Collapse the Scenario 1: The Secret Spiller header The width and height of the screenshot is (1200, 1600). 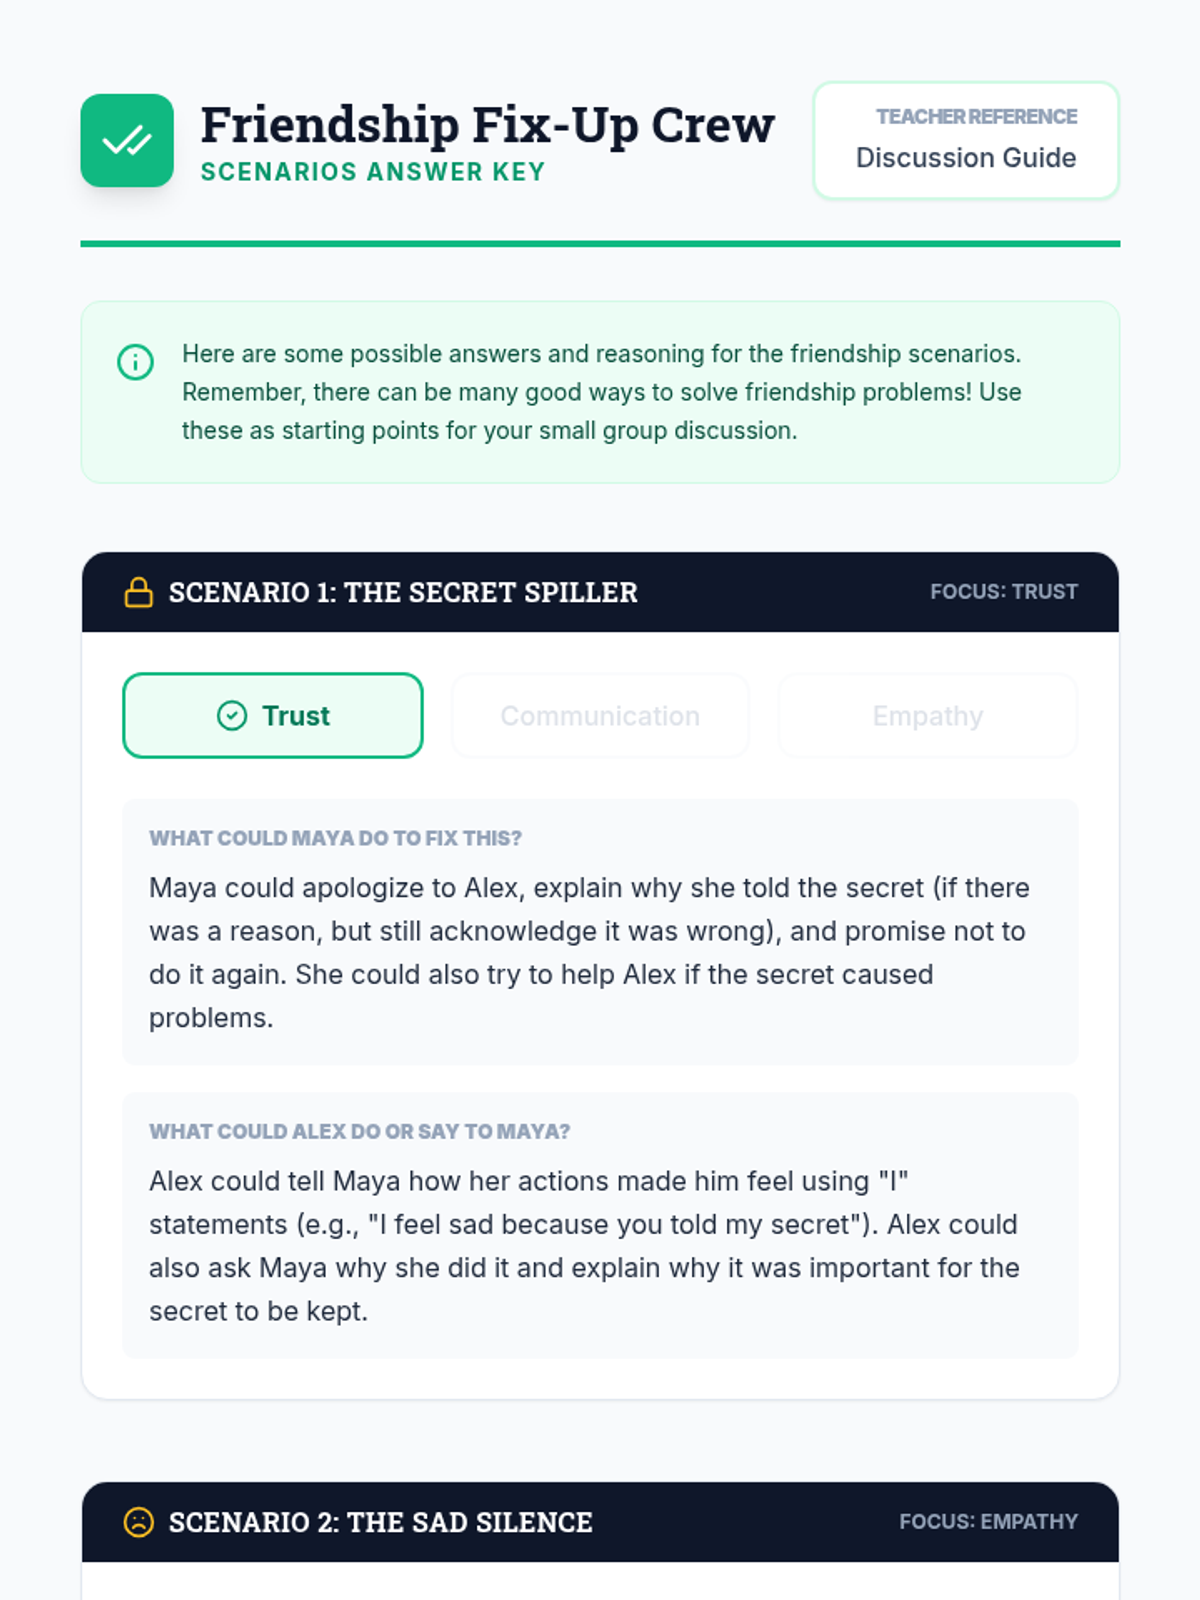coord(402,592)
